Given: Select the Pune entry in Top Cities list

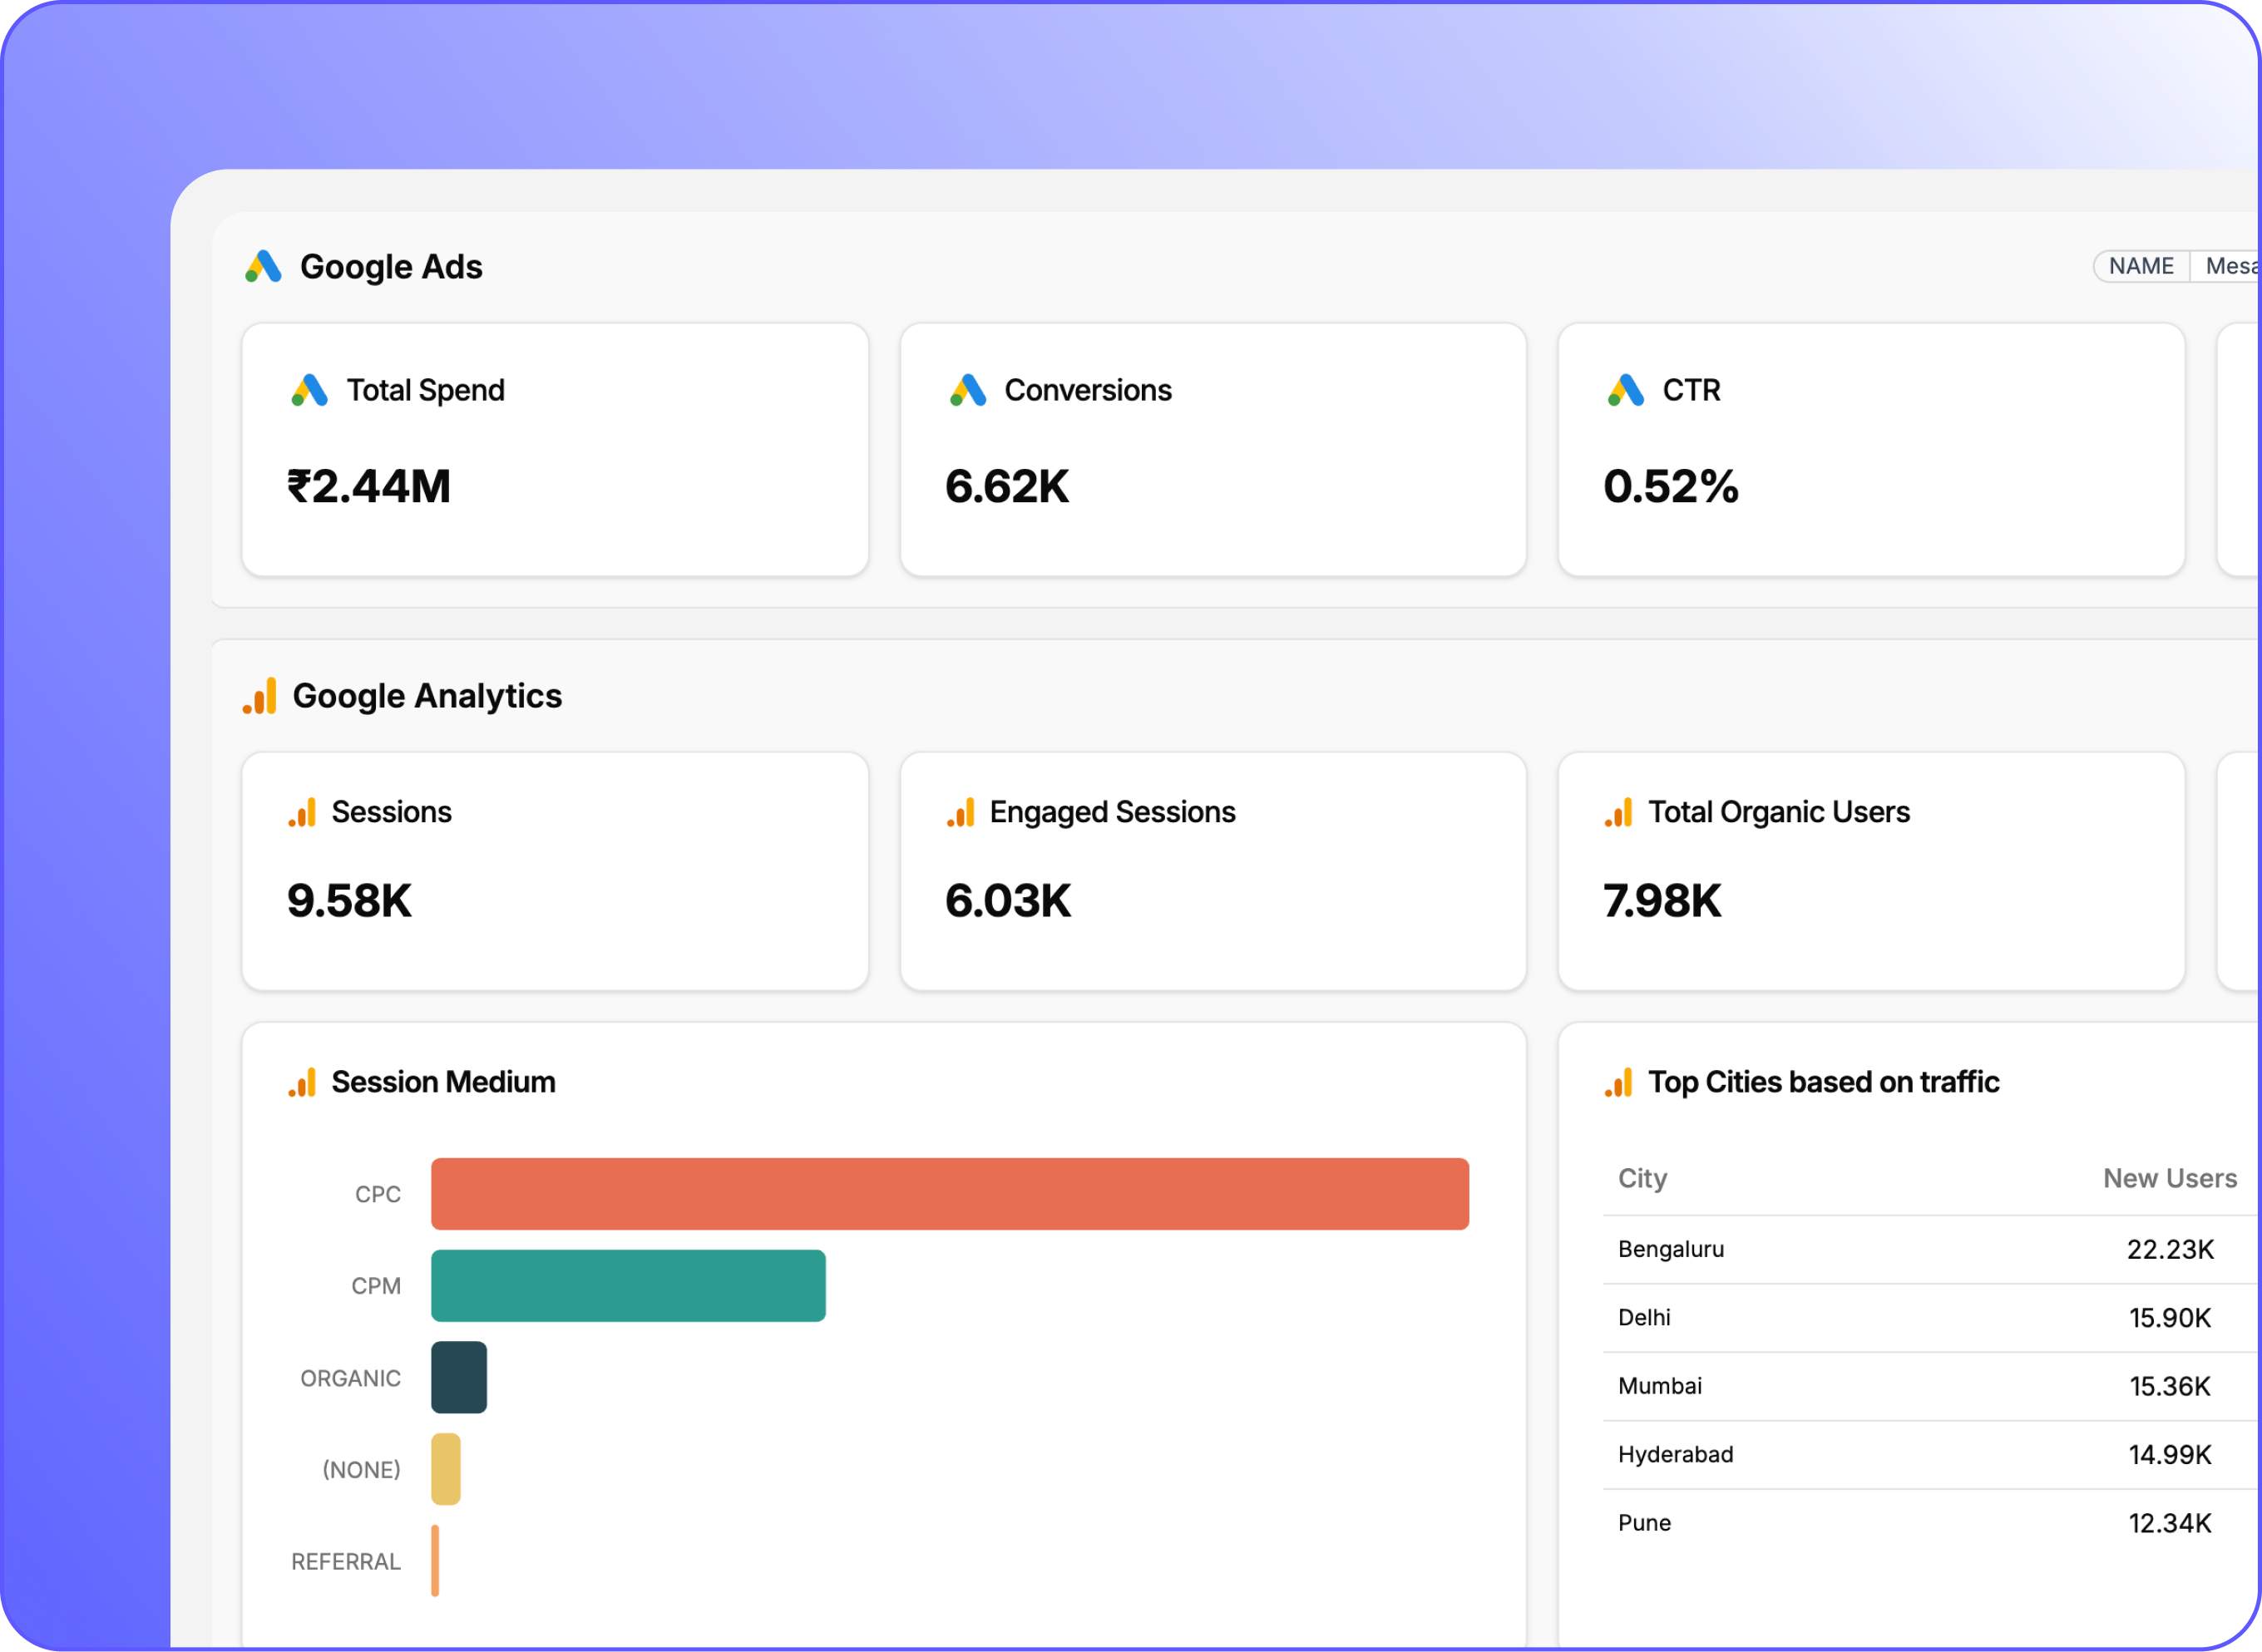Looking at the screenshot, I should [x=1644, y=1522].
